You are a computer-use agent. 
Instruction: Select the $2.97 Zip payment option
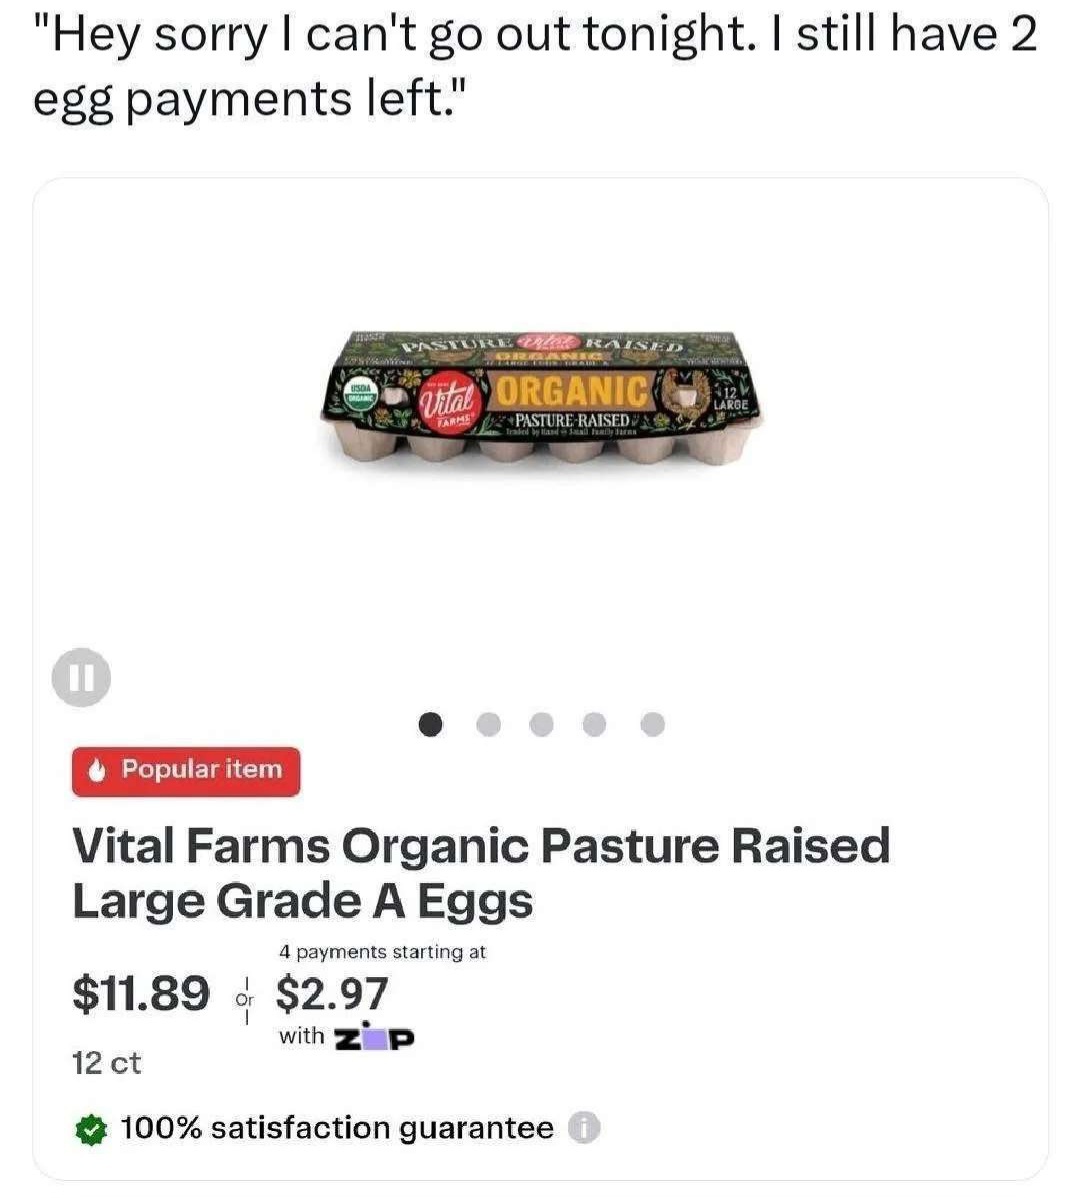click(x=331, y=993)
